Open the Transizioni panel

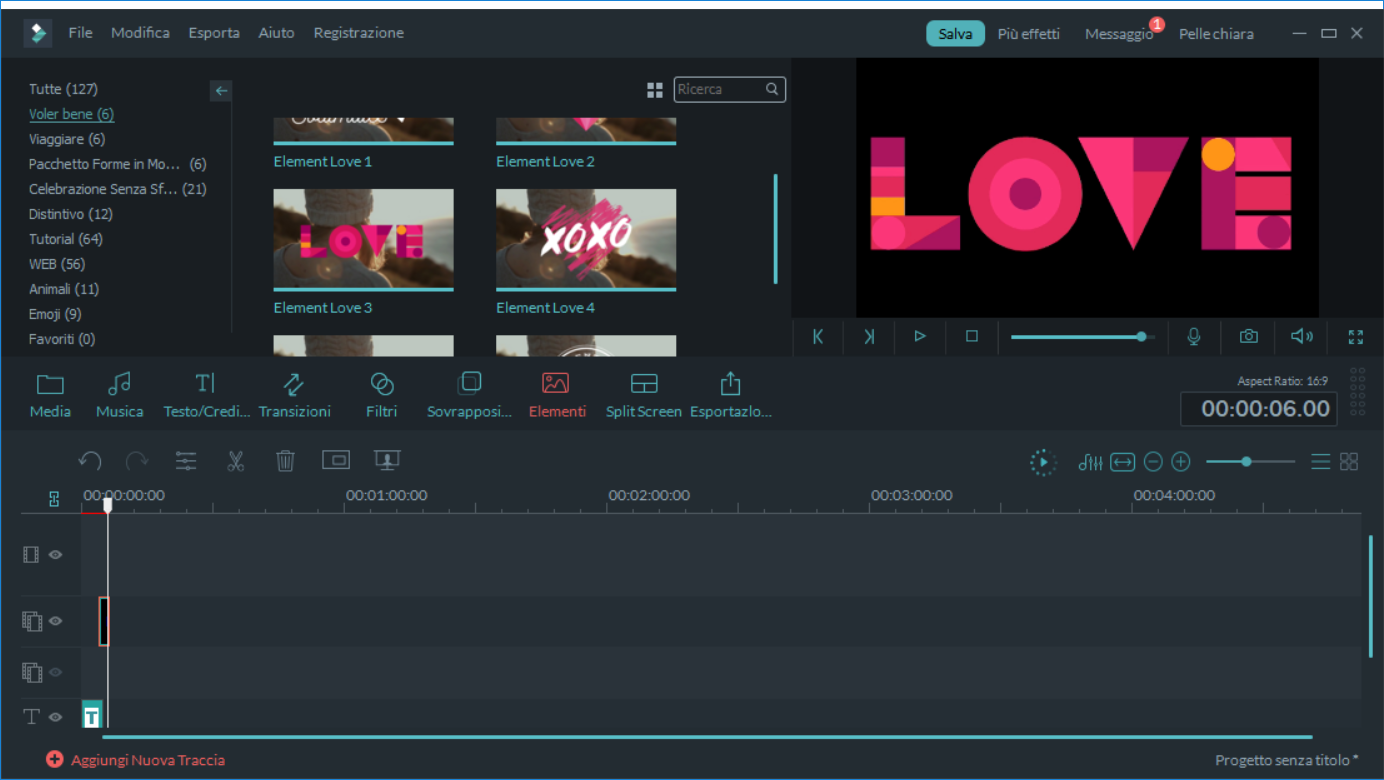294,396
